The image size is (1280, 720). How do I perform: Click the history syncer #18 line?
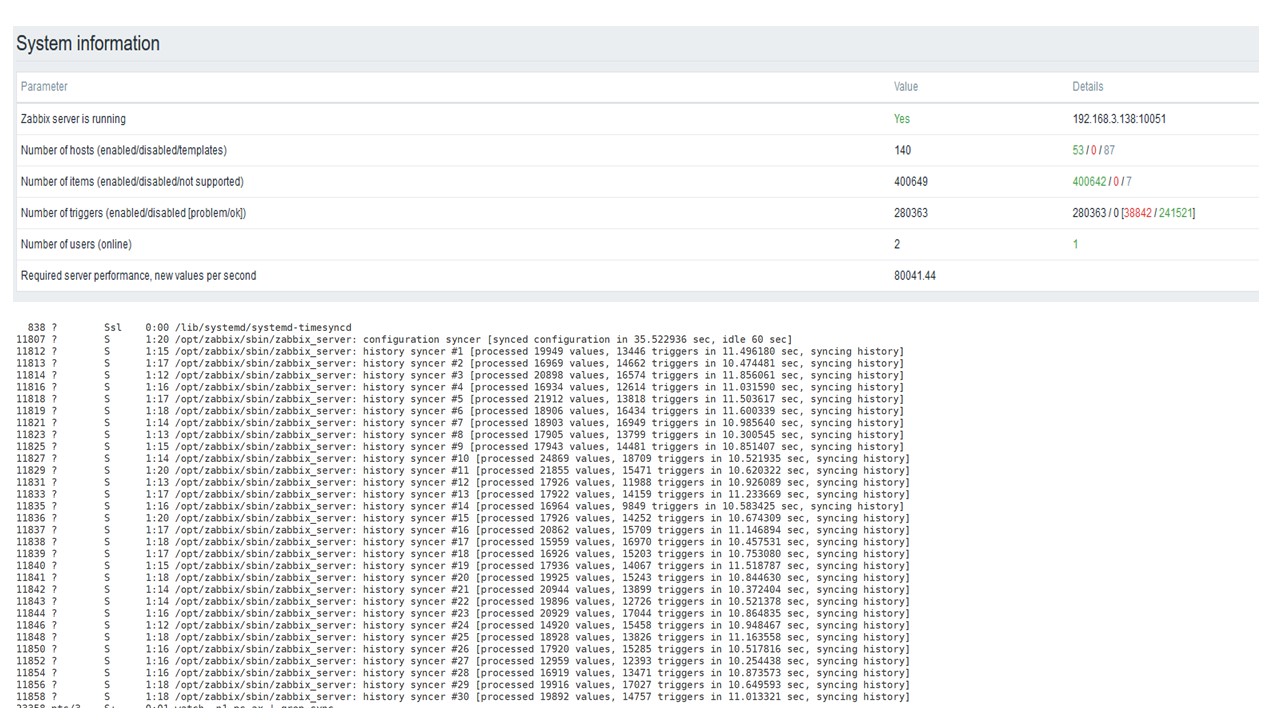tap(463, 554)
